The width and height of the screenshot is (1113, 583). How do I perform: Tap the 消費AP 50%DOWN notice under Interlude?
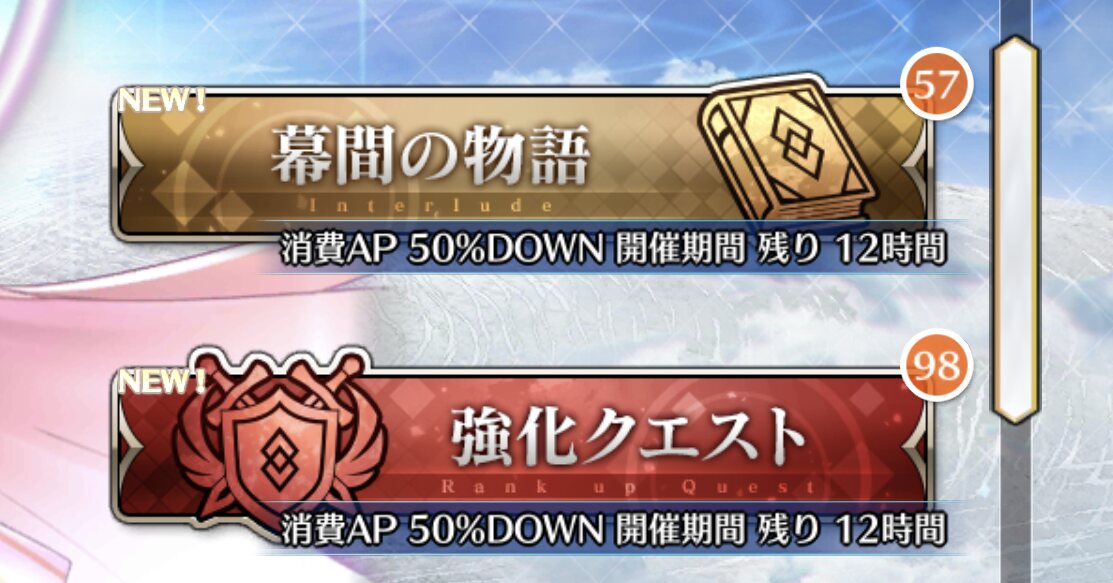click(x=442, y=250)
